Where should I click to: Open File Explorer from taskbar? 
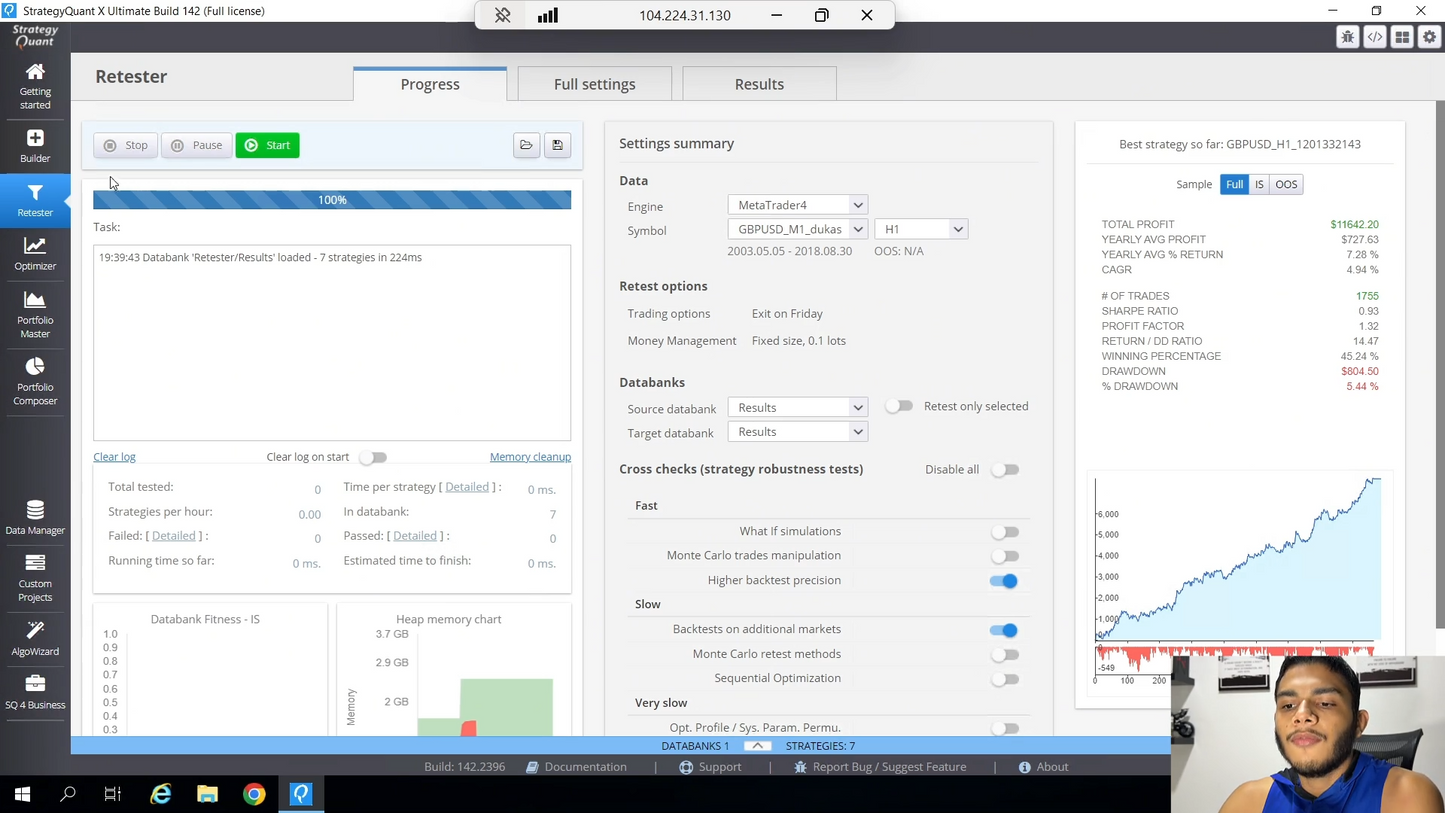[207, 794]
